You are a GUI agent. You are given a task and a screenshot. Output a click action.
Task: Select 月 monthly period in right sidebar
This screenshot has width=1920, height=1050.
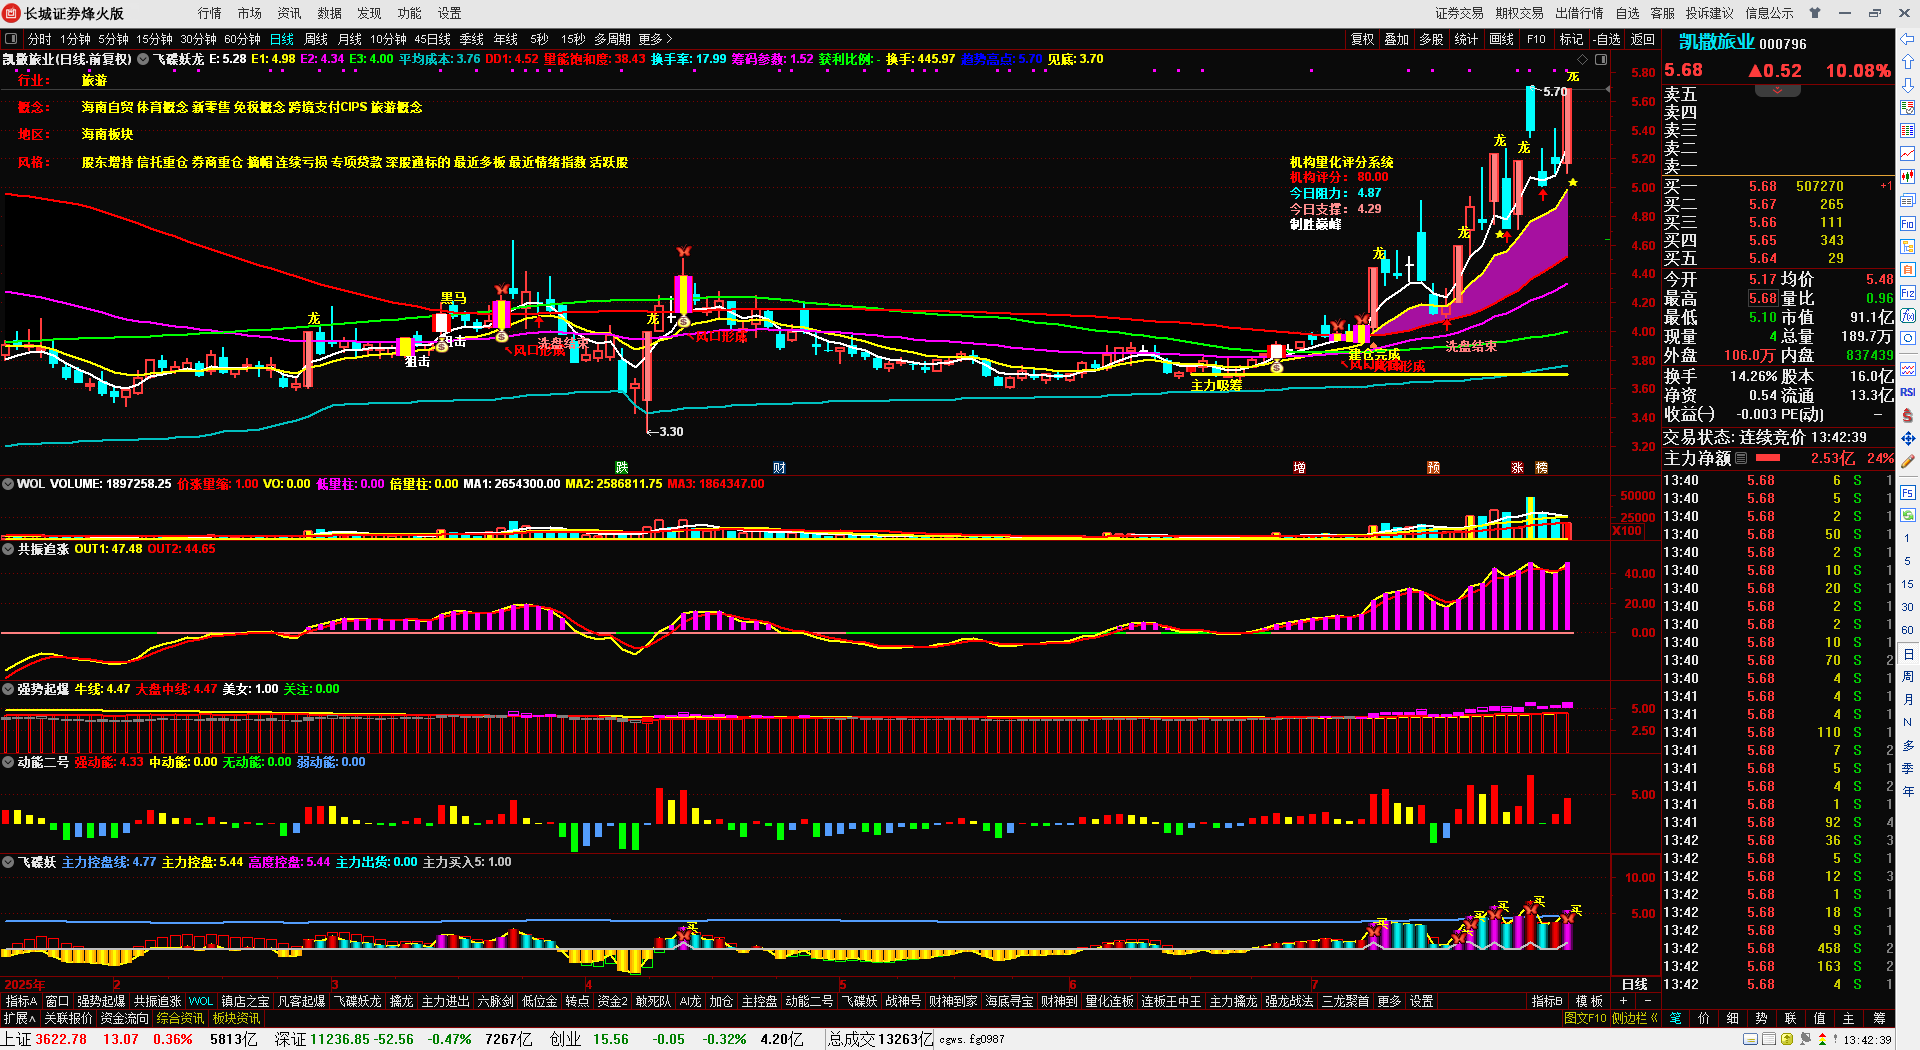(1908, 699)
